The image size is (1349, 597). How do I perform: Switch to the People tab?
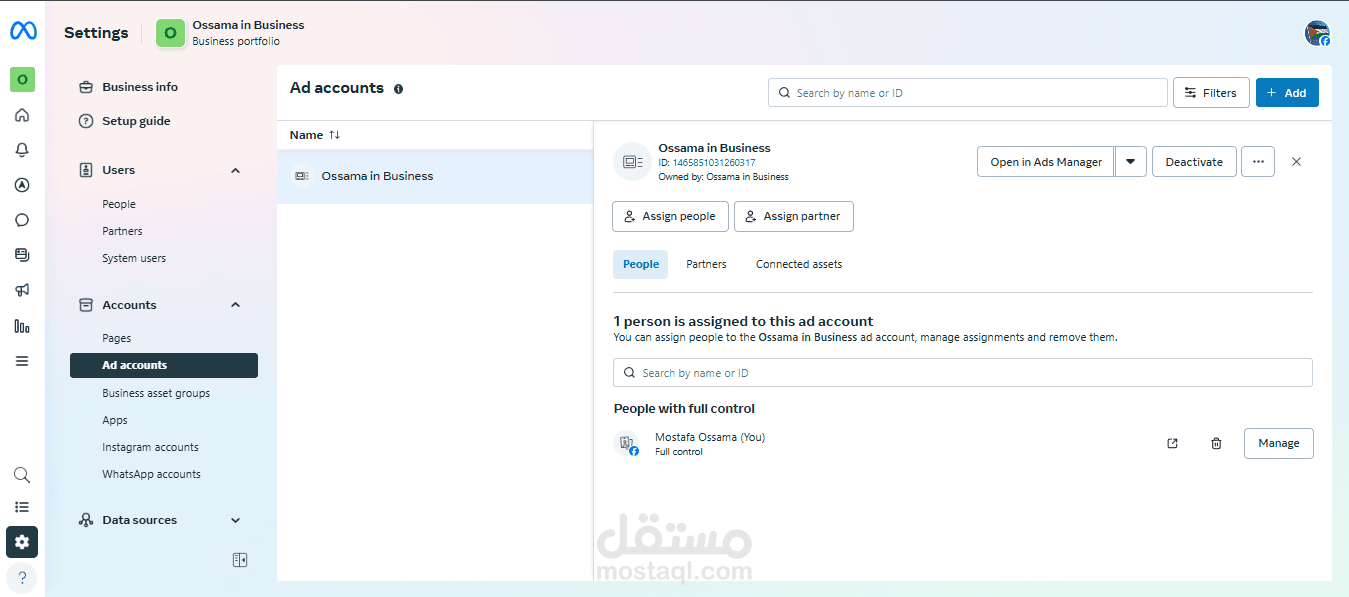[641, 264]
